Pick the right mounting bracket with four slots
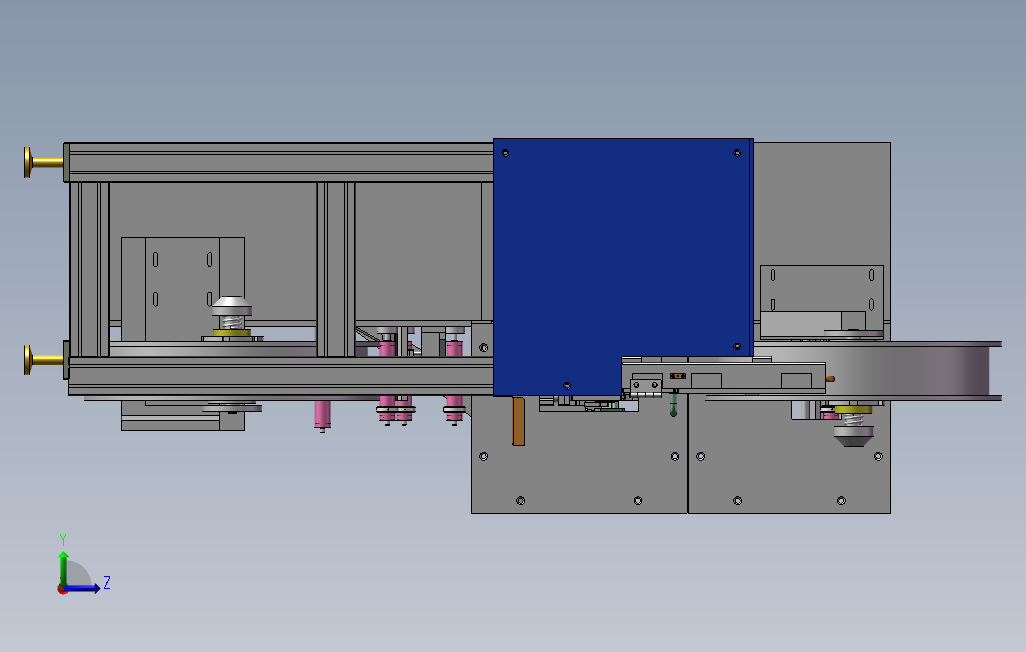The image size is (1026, 652). (x=822, y=288)
